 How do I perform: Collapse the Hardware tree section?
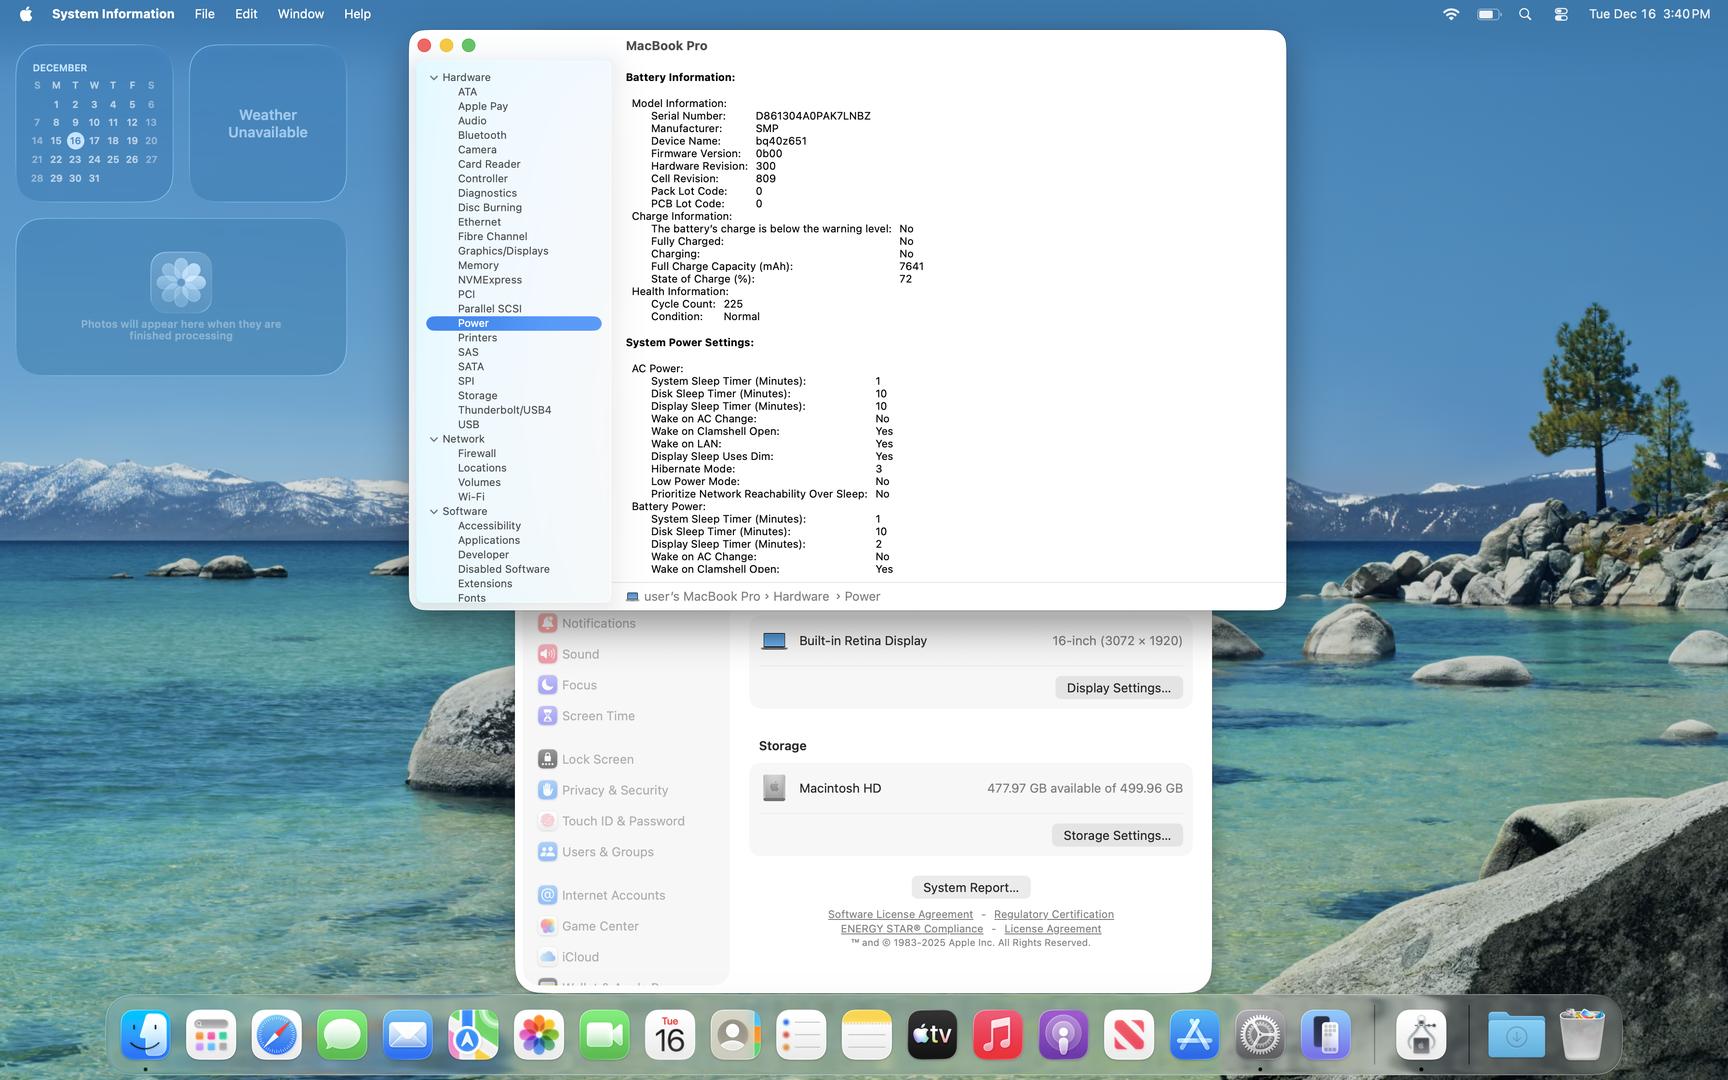click(434, 78)
